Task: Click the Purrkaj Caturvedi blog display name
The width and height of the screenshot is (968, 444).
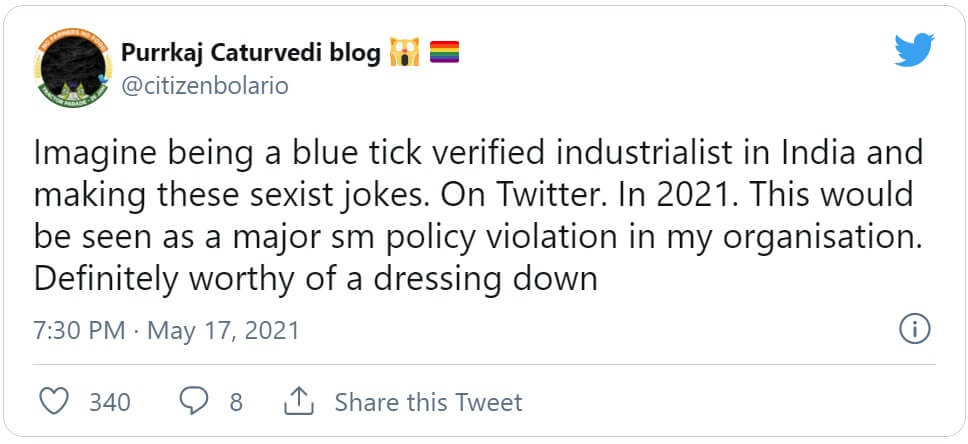Action: pyautogui.click(x=250, y=53)
